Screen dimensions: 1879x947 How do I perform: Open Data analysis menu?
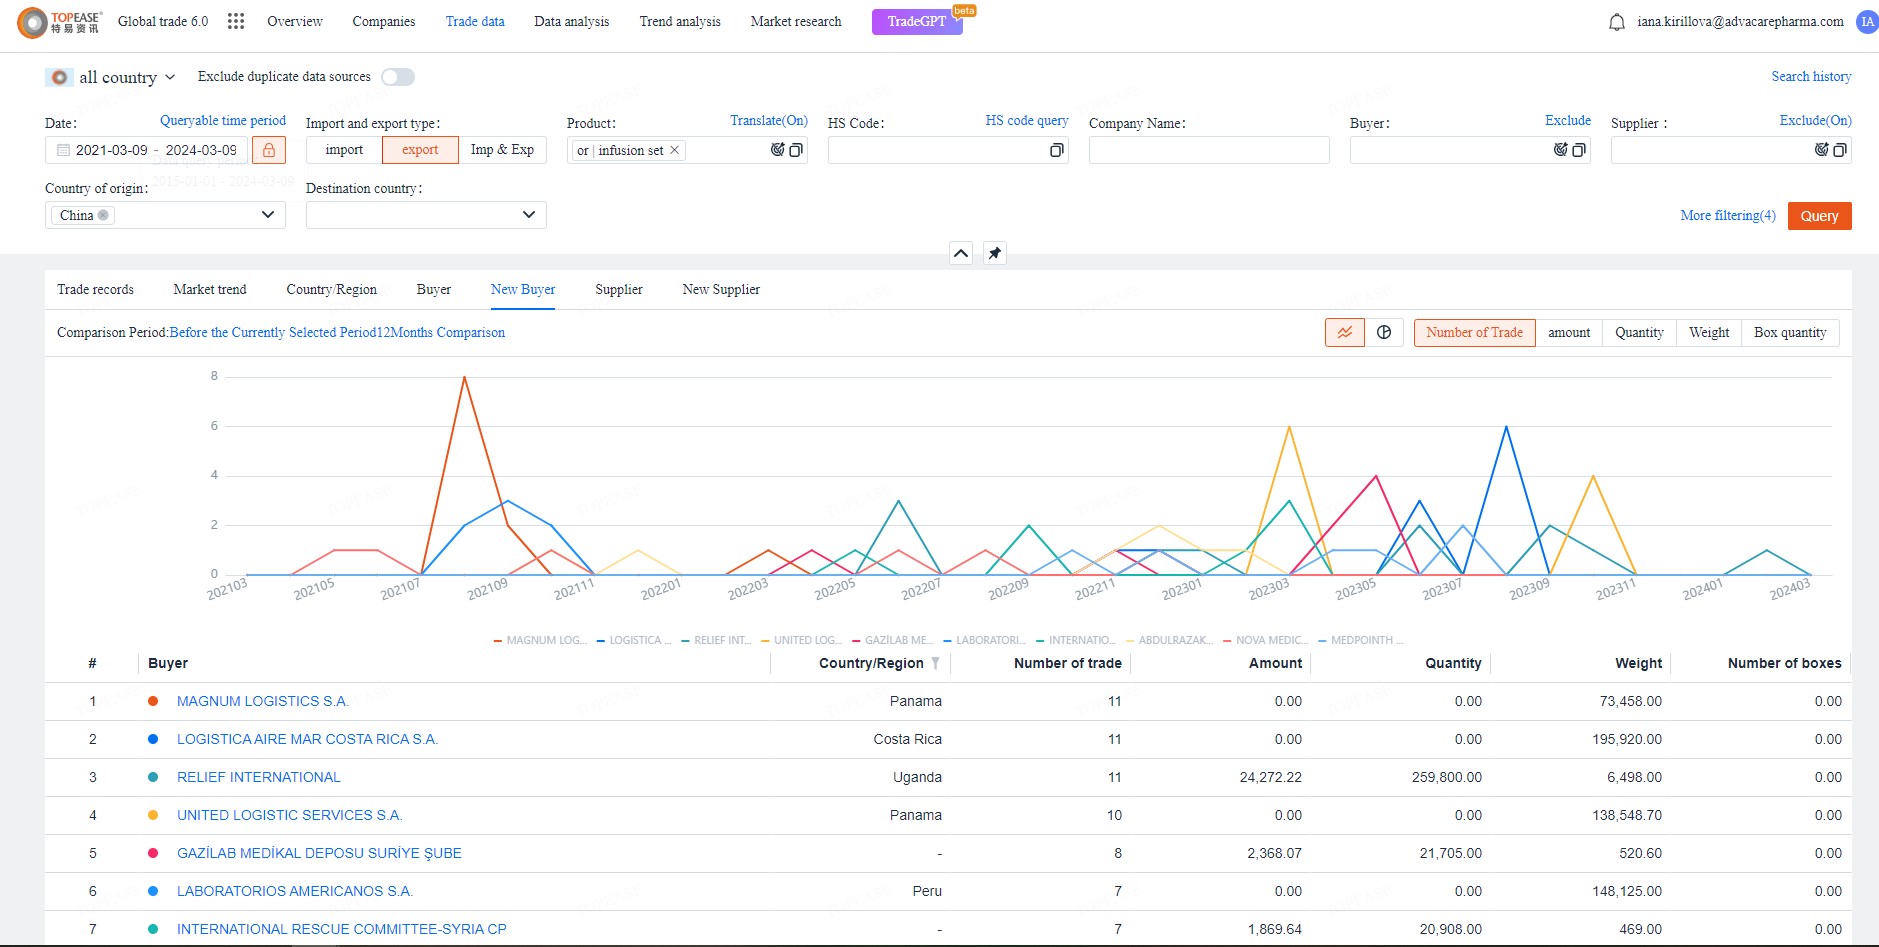click(571, 21)
